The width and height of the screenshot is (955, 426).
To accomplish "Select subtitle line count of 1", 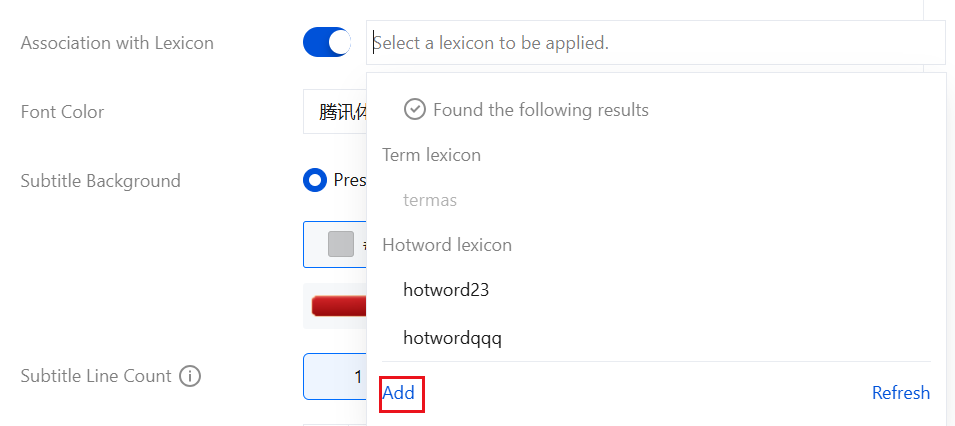I will tap(335, 377).
